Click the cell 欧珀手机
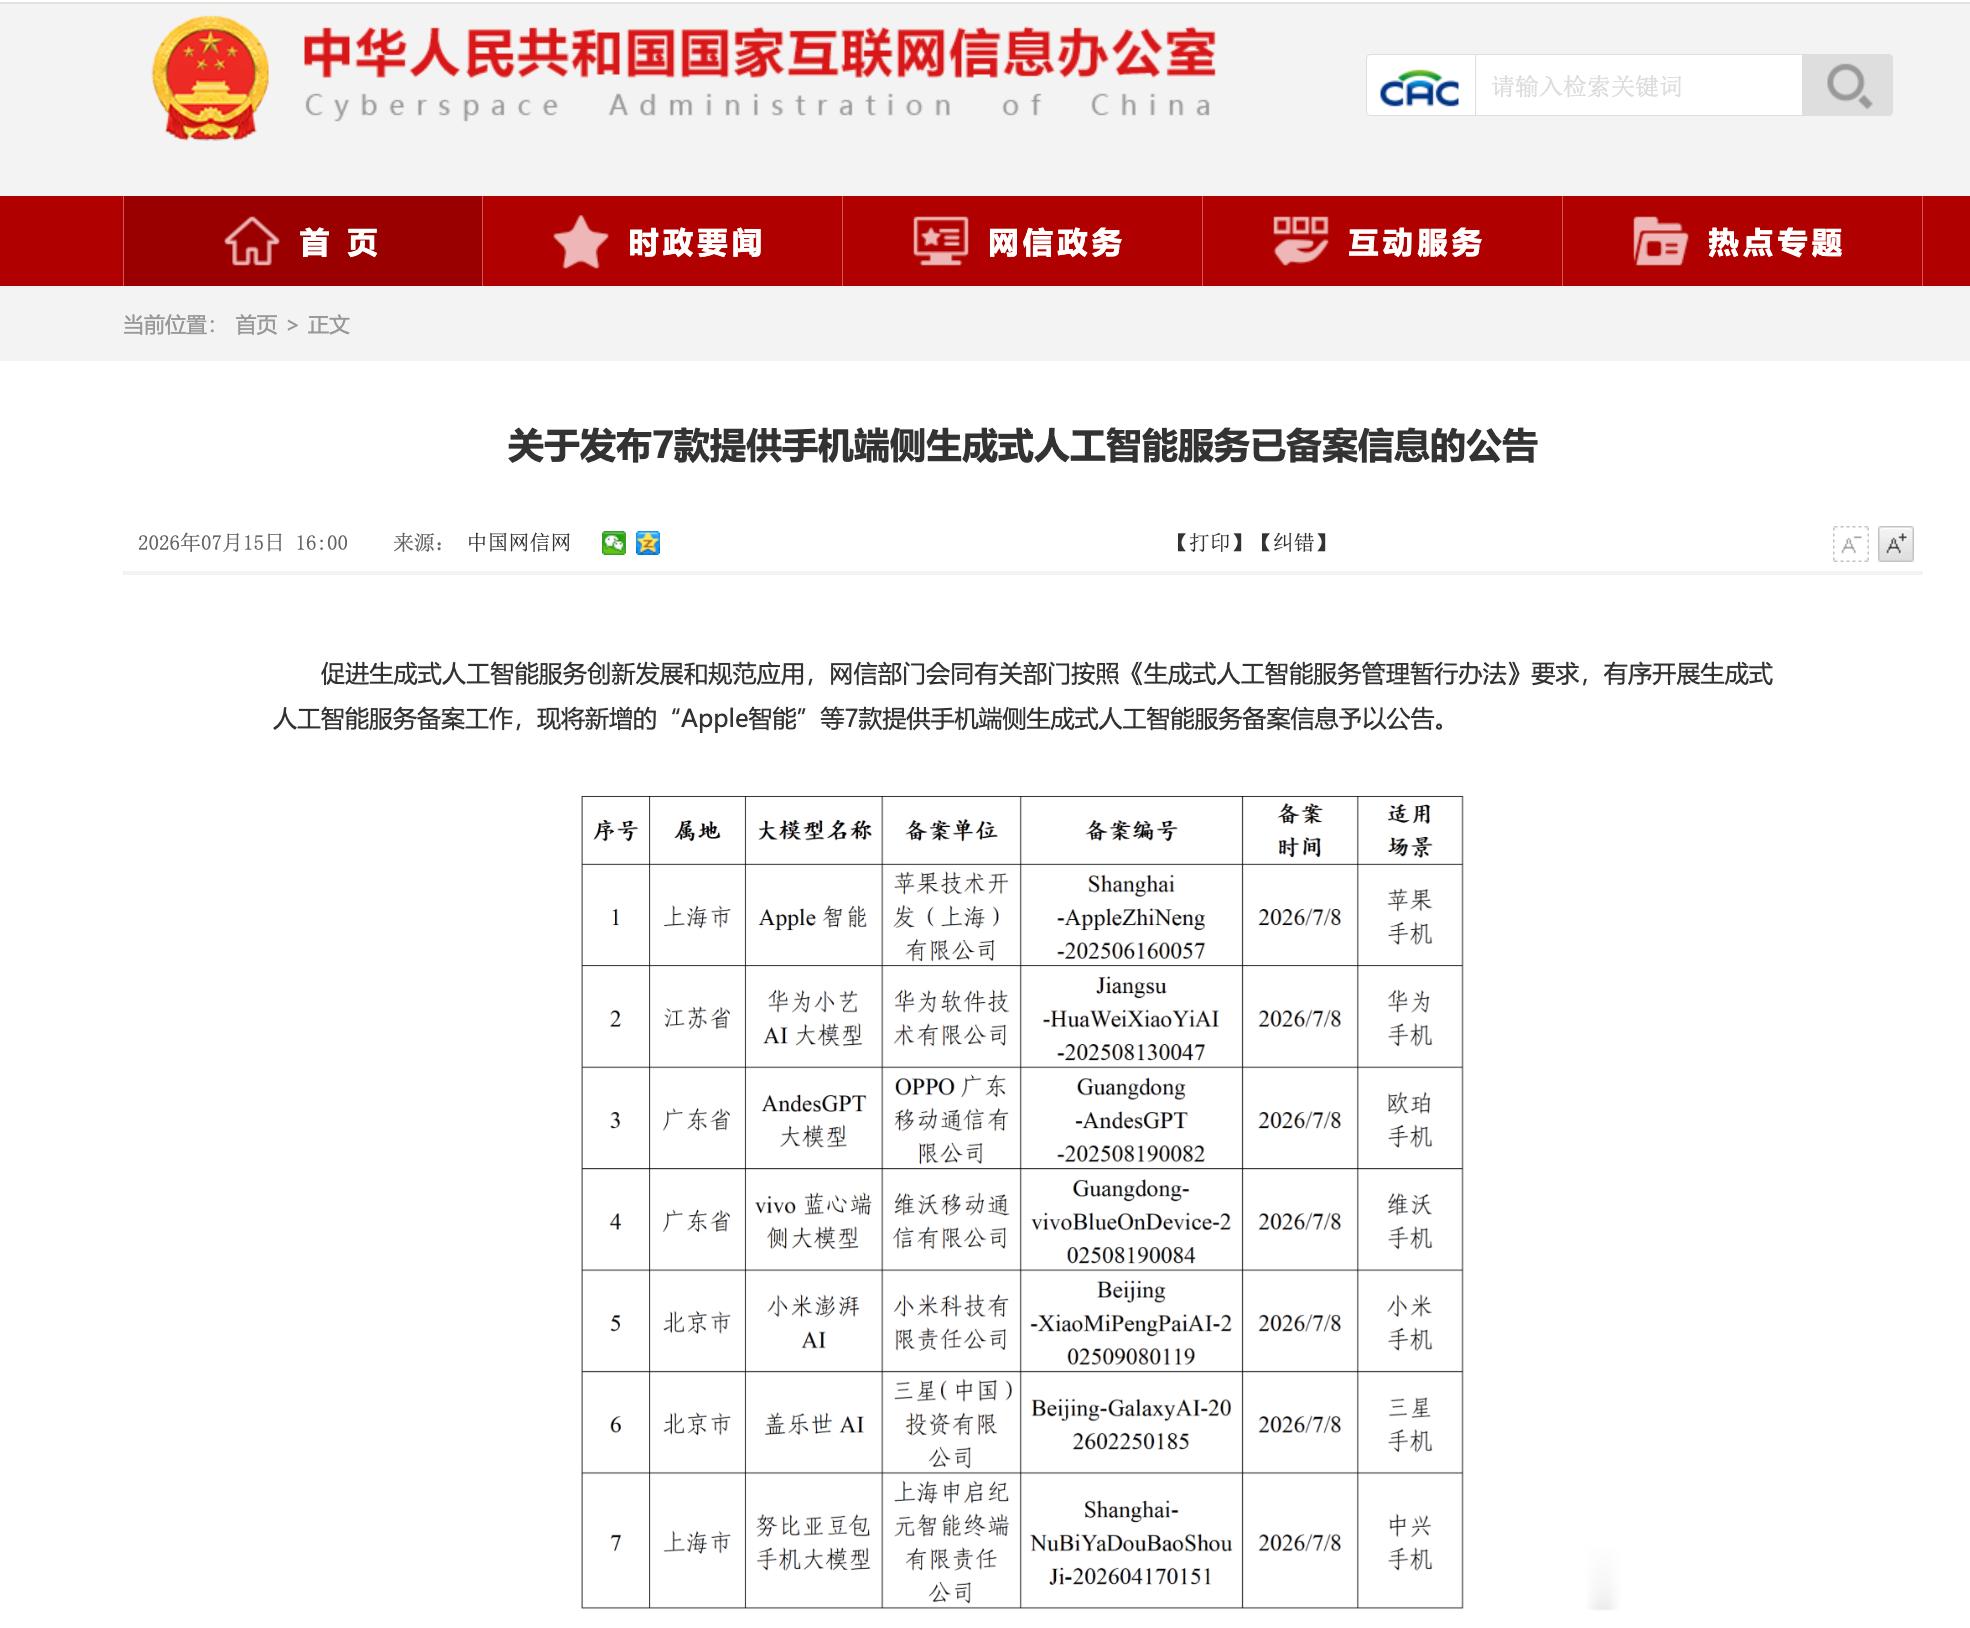 1410,1120
